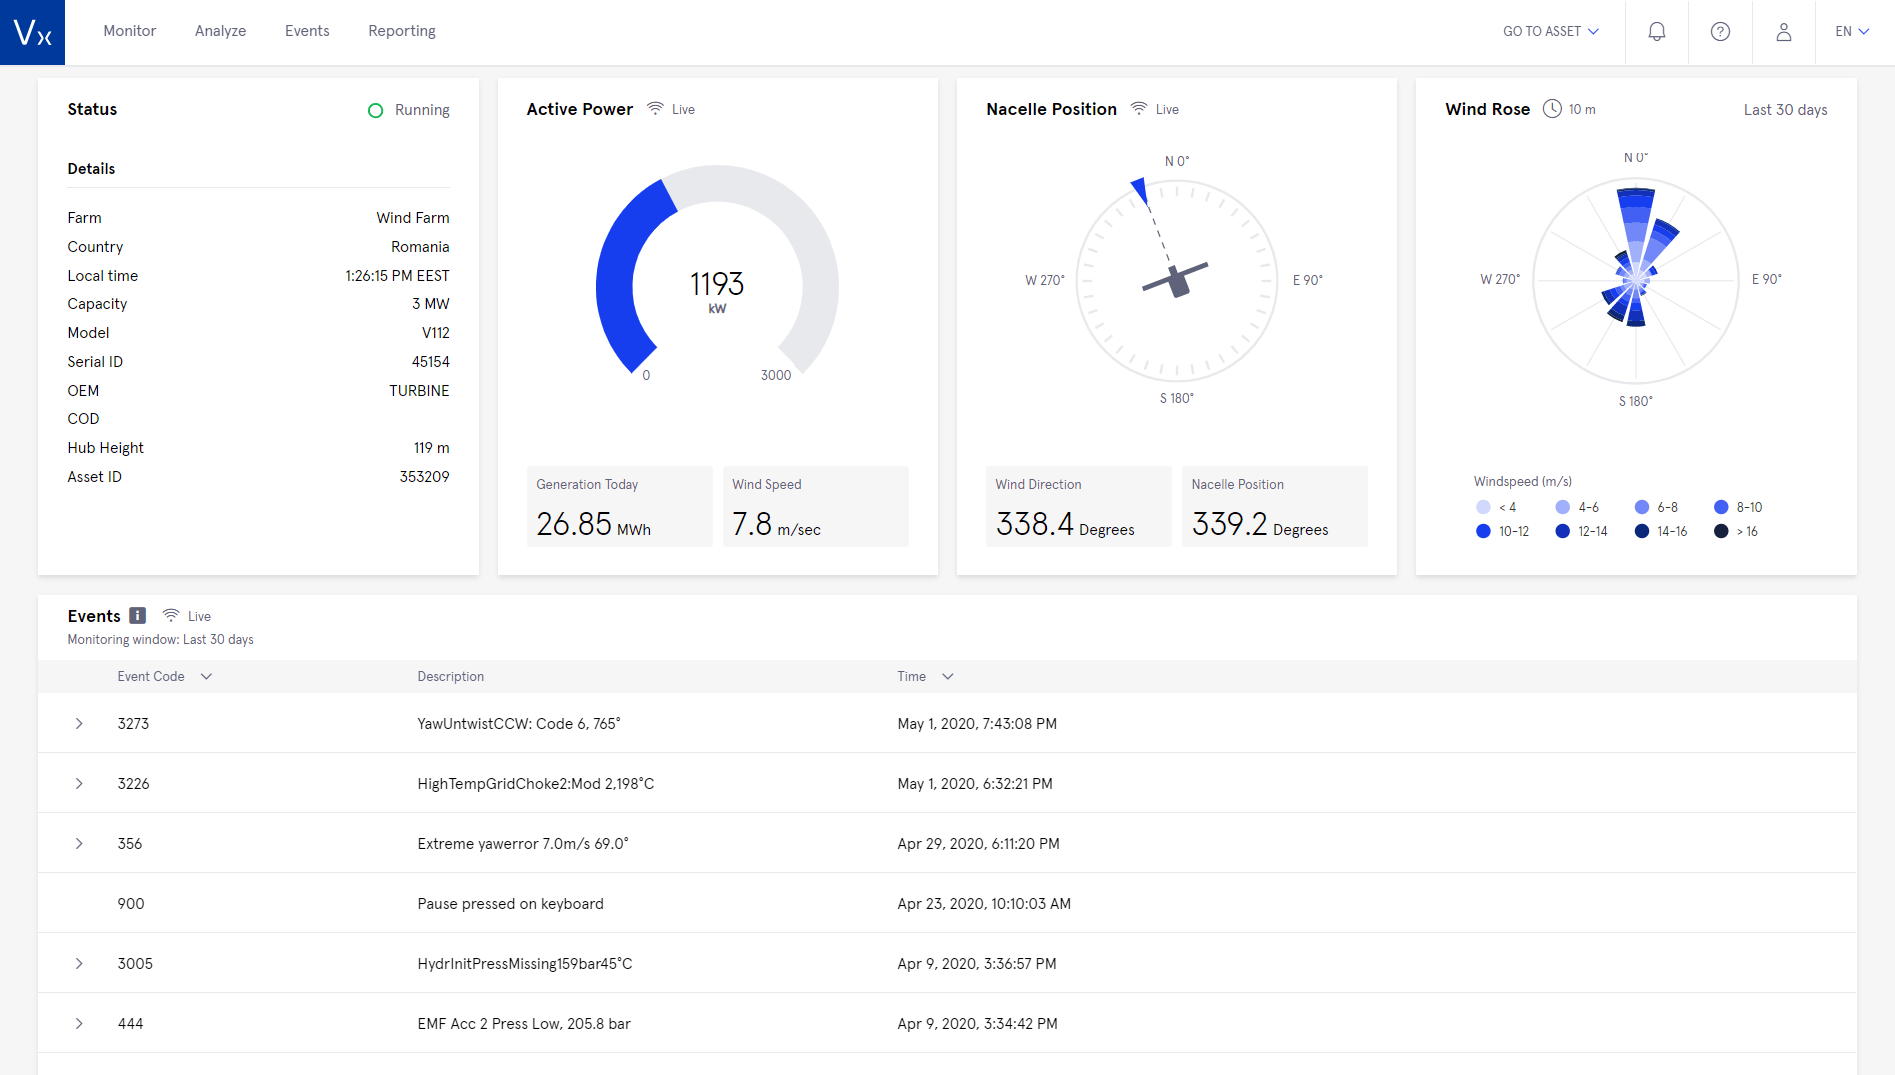Click the Wind Speed 7.8 m/sec tile
The width and height of the screenshot is (1895, 1075).
815,506
